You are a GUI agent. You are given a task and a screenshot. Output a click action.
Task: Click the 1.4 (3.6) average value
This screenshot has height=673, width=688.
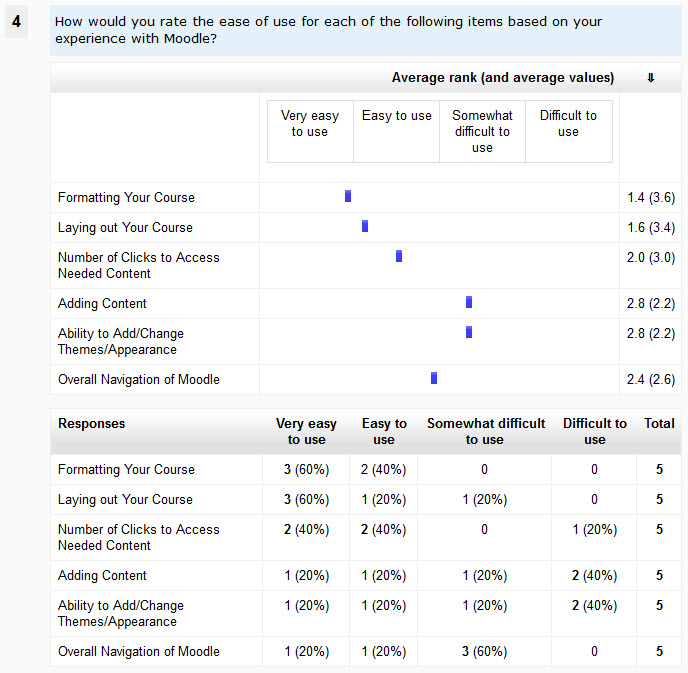[651, 197]
